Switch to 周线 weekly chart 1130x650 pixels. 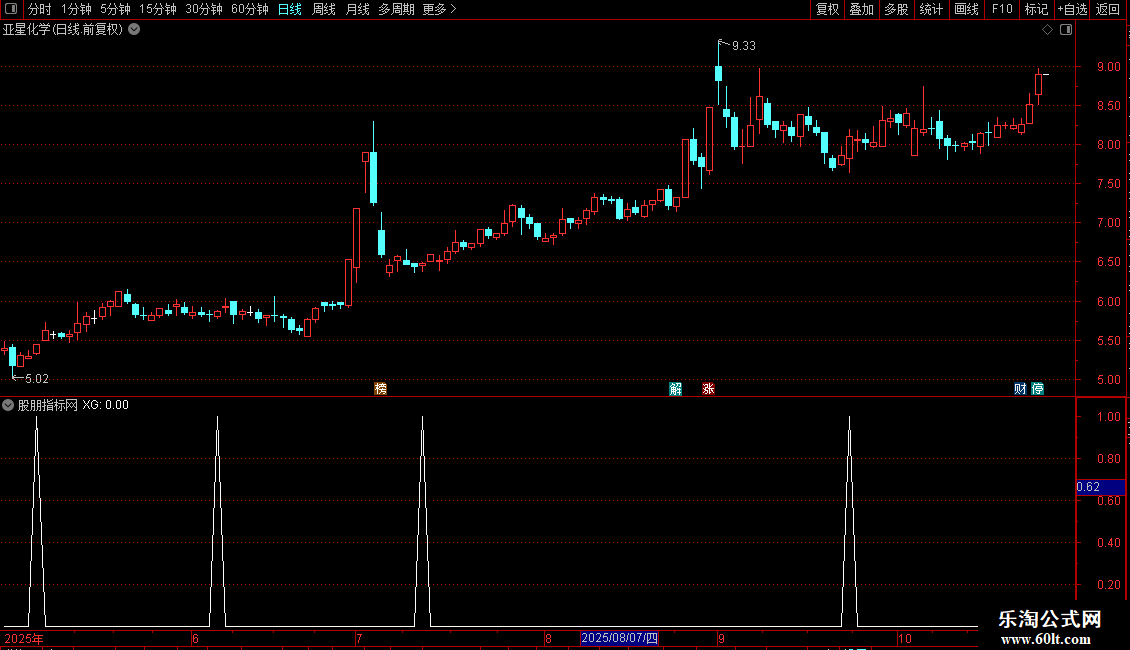pos(324,9)
